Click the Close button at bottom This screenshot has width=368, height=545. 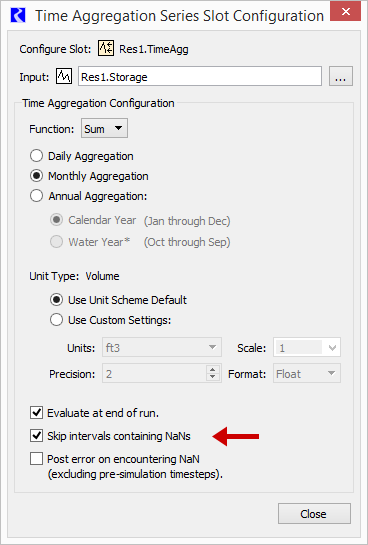(314, 514)
